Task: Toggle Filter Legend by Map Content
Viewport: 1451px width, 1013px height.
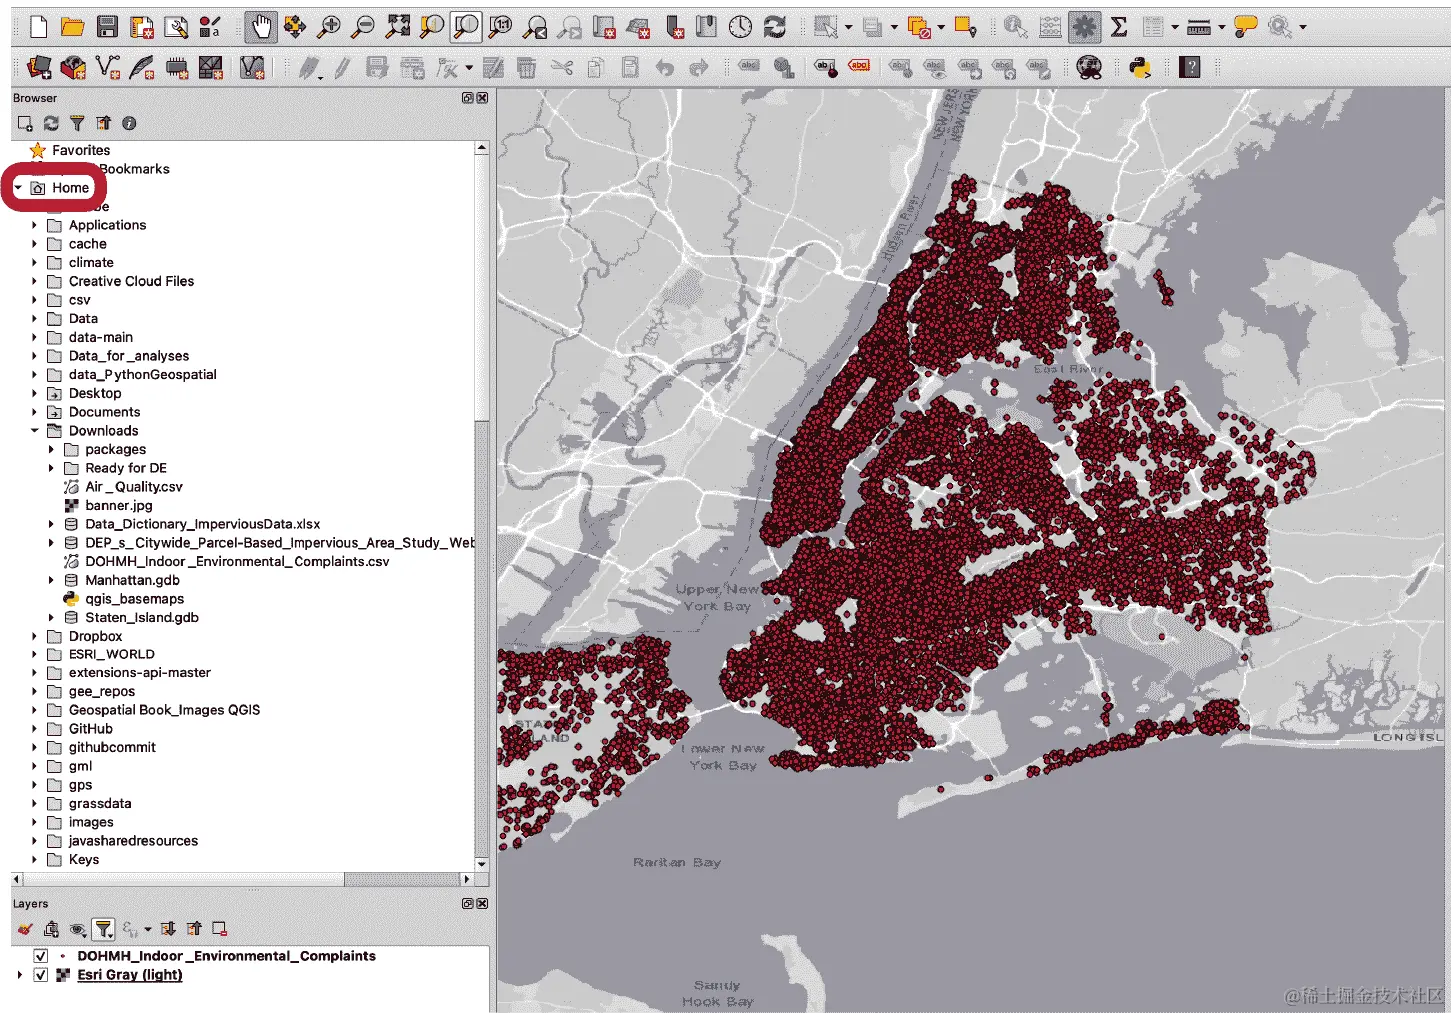Action: pos(103,929)
